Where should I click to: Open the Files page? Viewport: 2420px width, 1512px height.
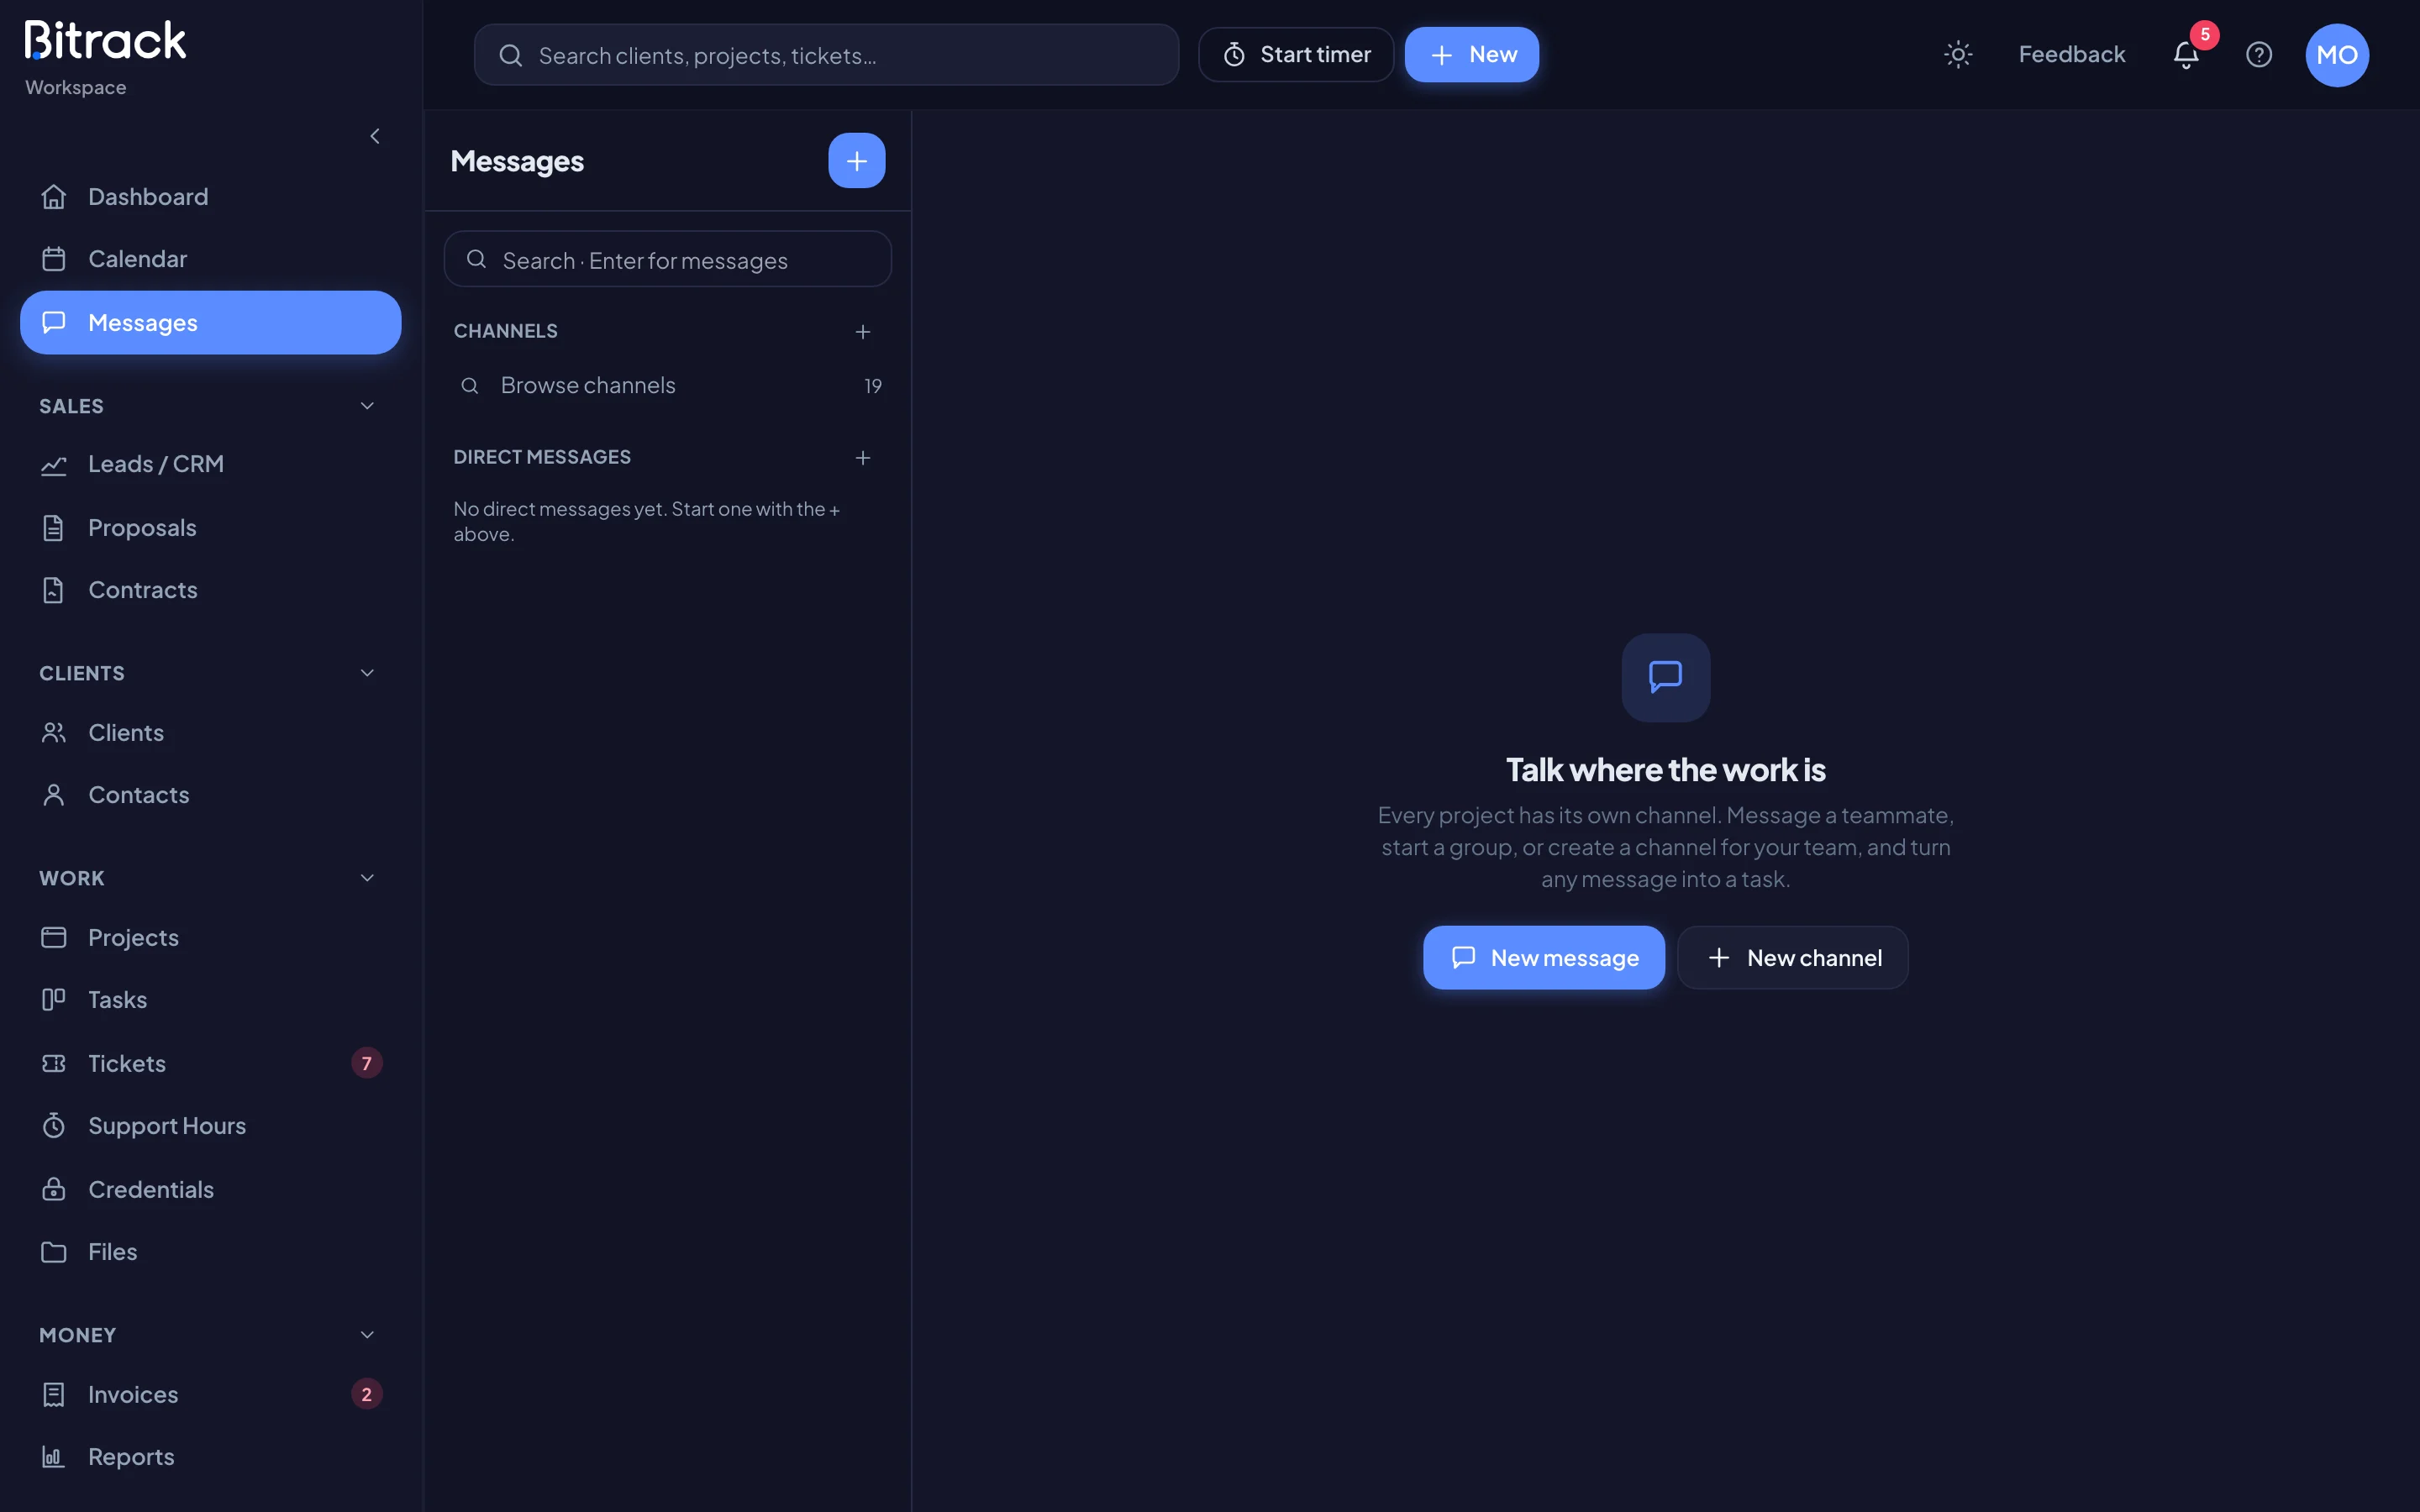click(210, 1252)
